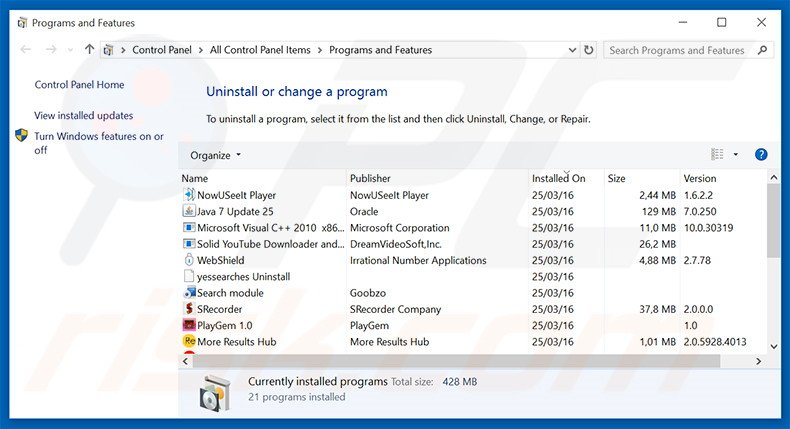Expand chevron before Control Panel breadcrumb
The height and width of the screenshot is (429, 790).
tap(123, 50)
